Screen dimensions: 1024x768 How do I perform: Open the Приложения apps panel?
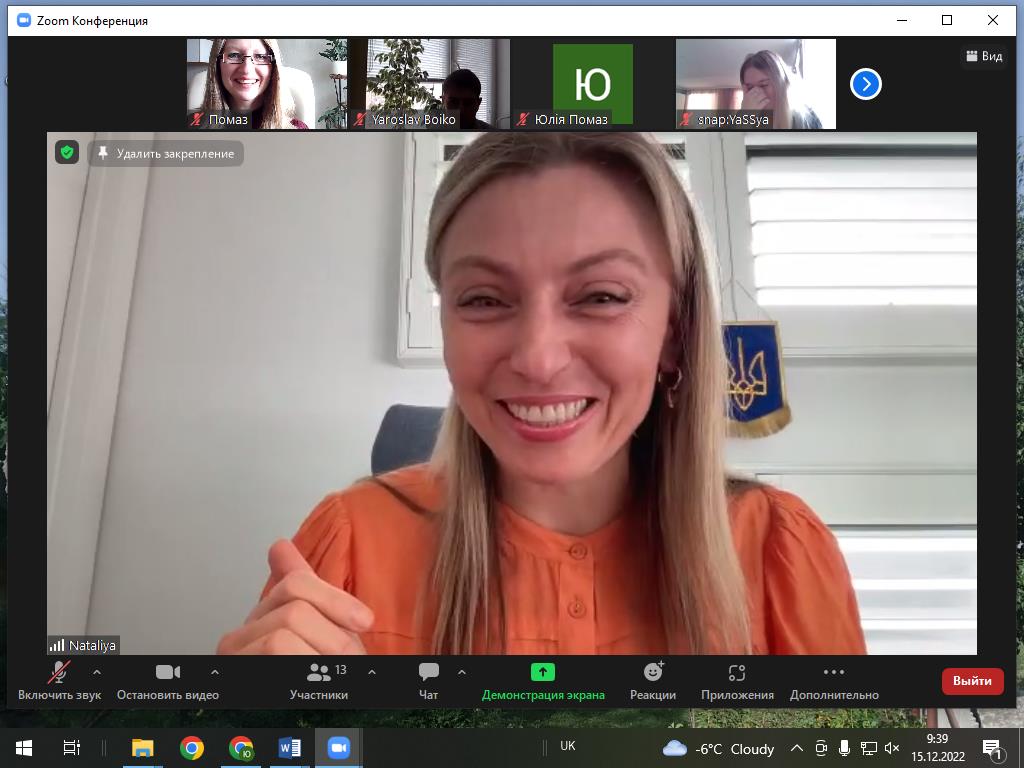point(737,681)
